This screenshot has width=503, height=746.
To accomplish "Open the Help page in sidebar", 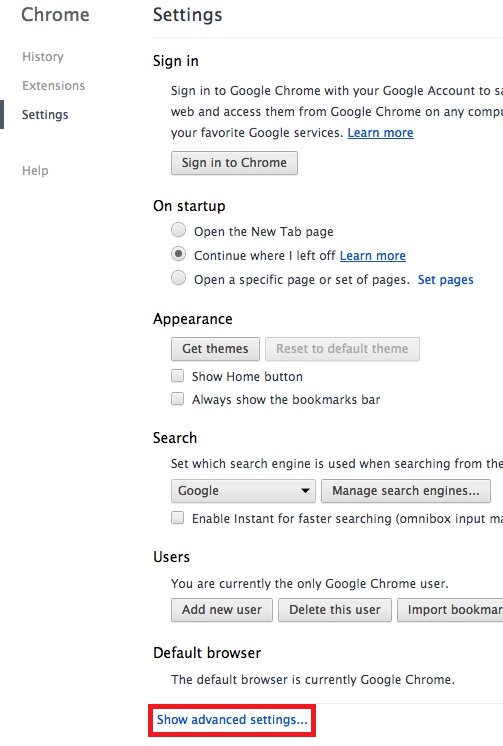I will pyautogui.click(x=35, y=170).
